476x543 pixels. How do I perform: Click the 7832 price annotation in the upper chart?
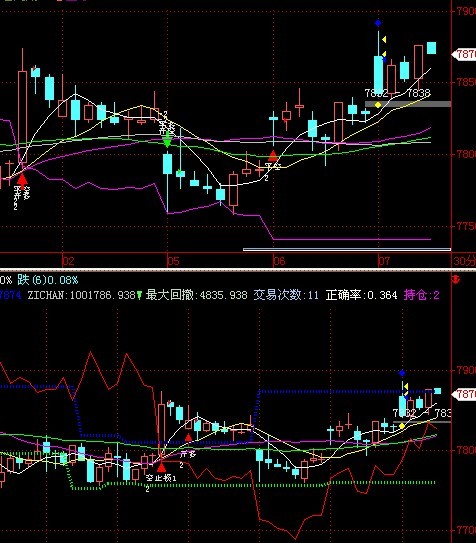[376, 93]
